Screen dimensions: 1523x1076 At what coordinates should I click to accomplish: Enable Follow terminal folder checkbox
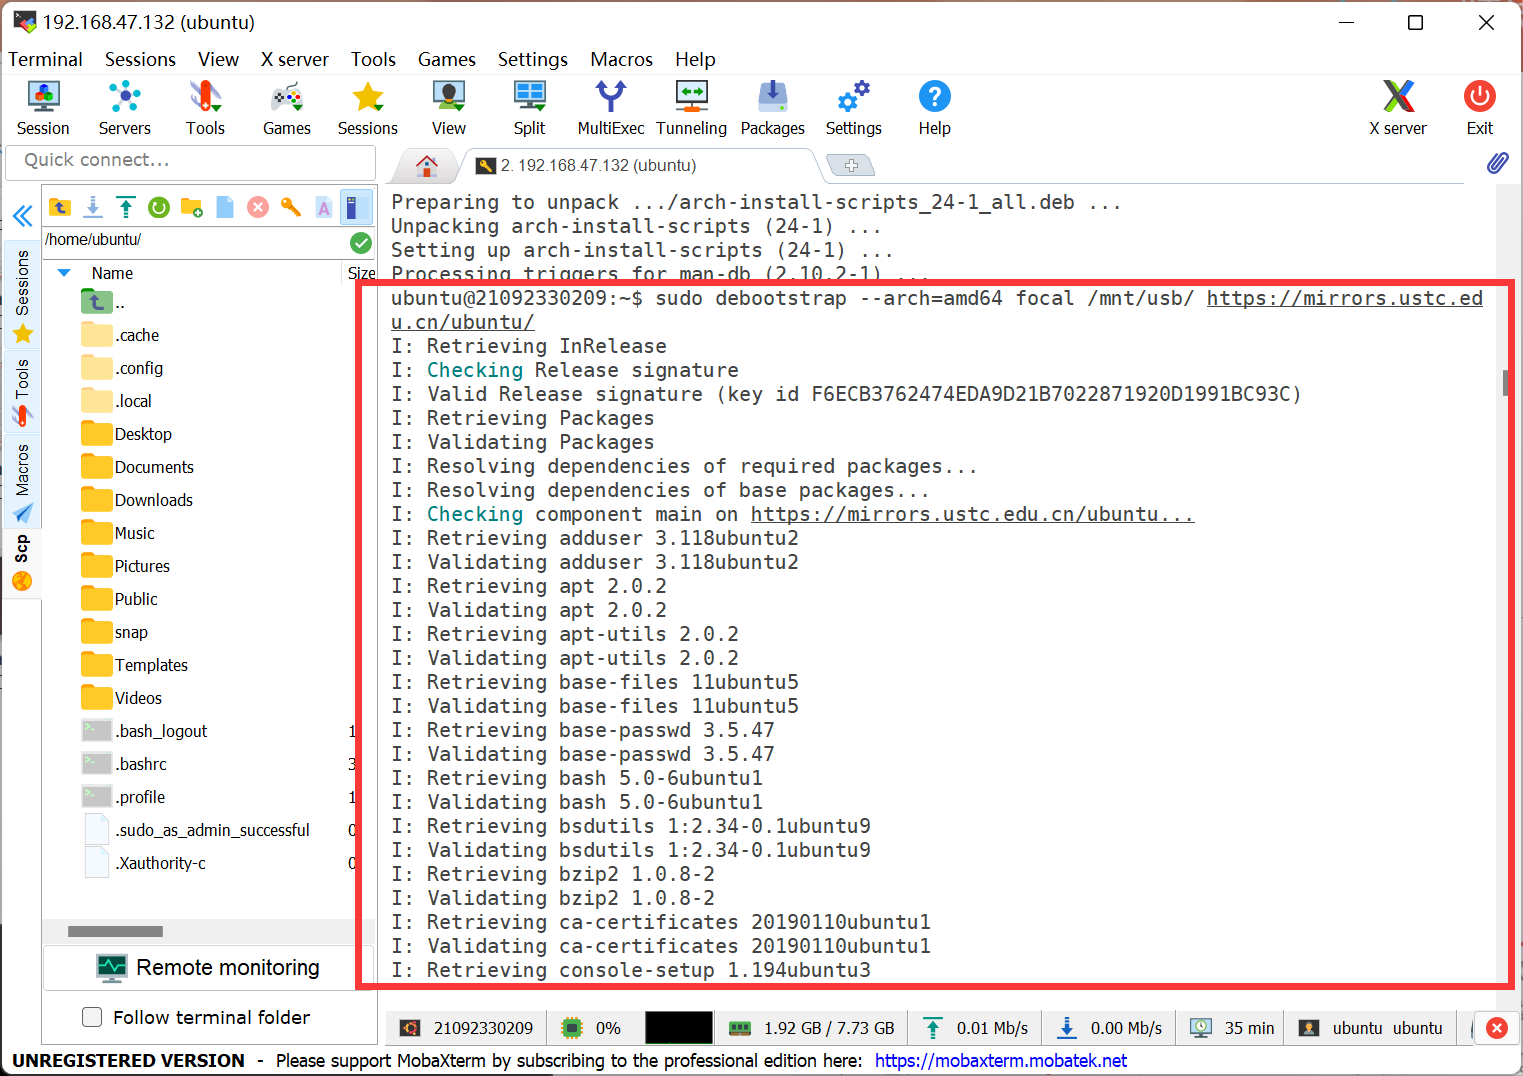coord(92,1017)
